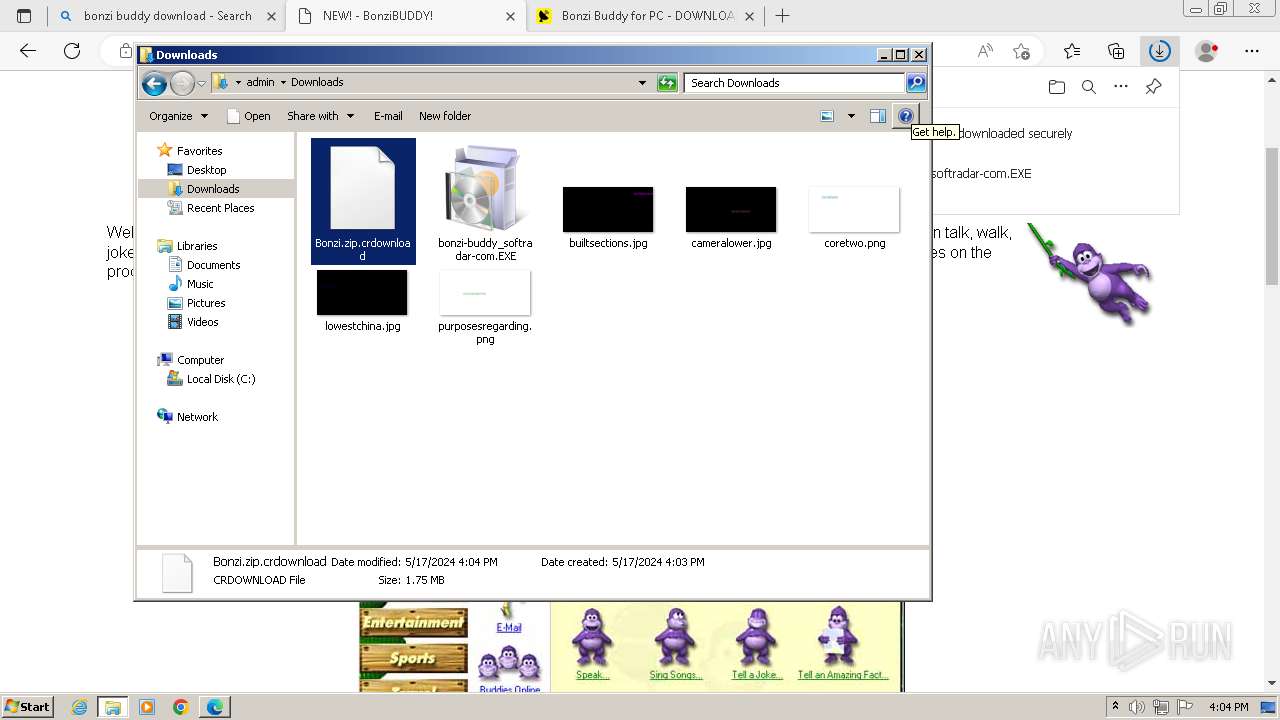The height and width of the screenshot is (720, 1280).
Task: Click the Read aloud icon in Edge
Action: pos(985,51)
